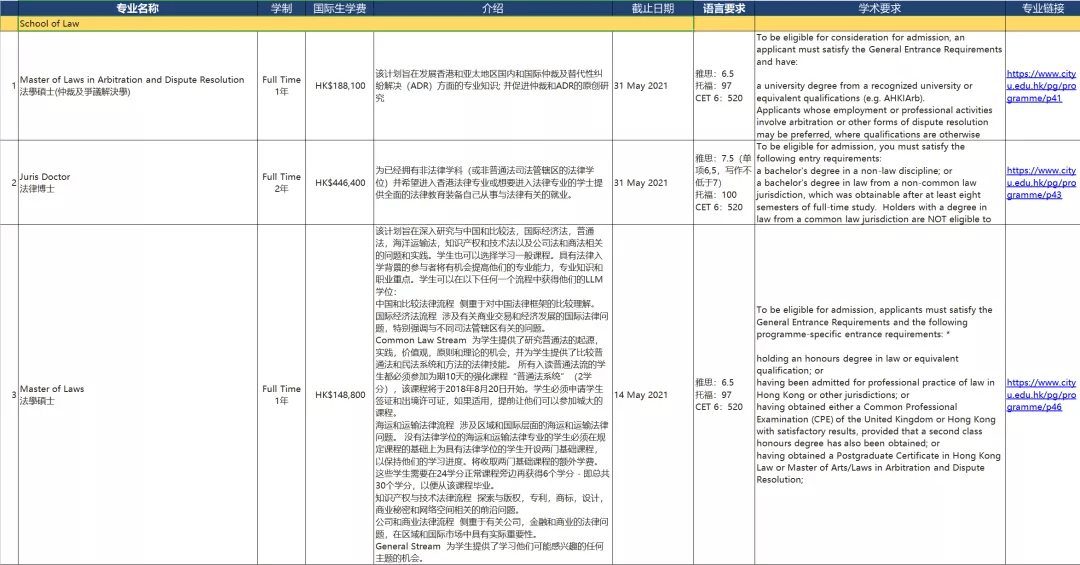
Task: Select the 截止日期 header cell
Action: pos(652,8)
